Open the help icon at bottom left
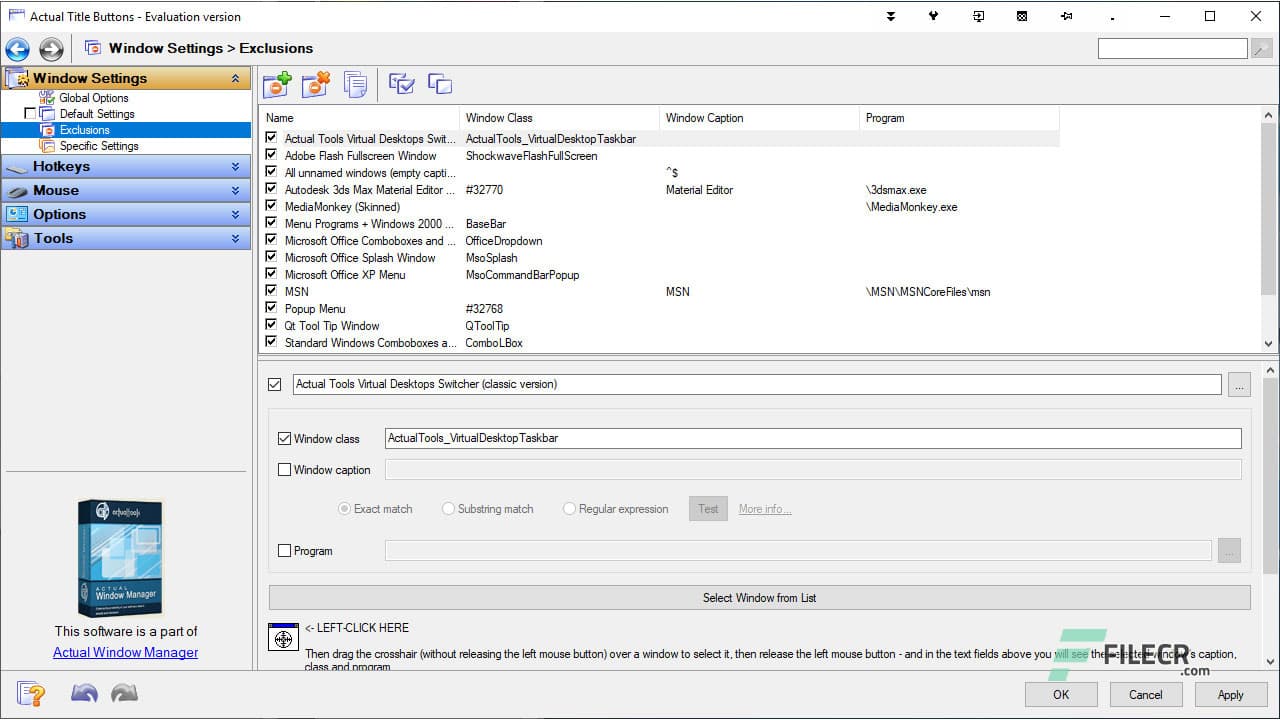 pyautogui.click(x=31, y=694)
